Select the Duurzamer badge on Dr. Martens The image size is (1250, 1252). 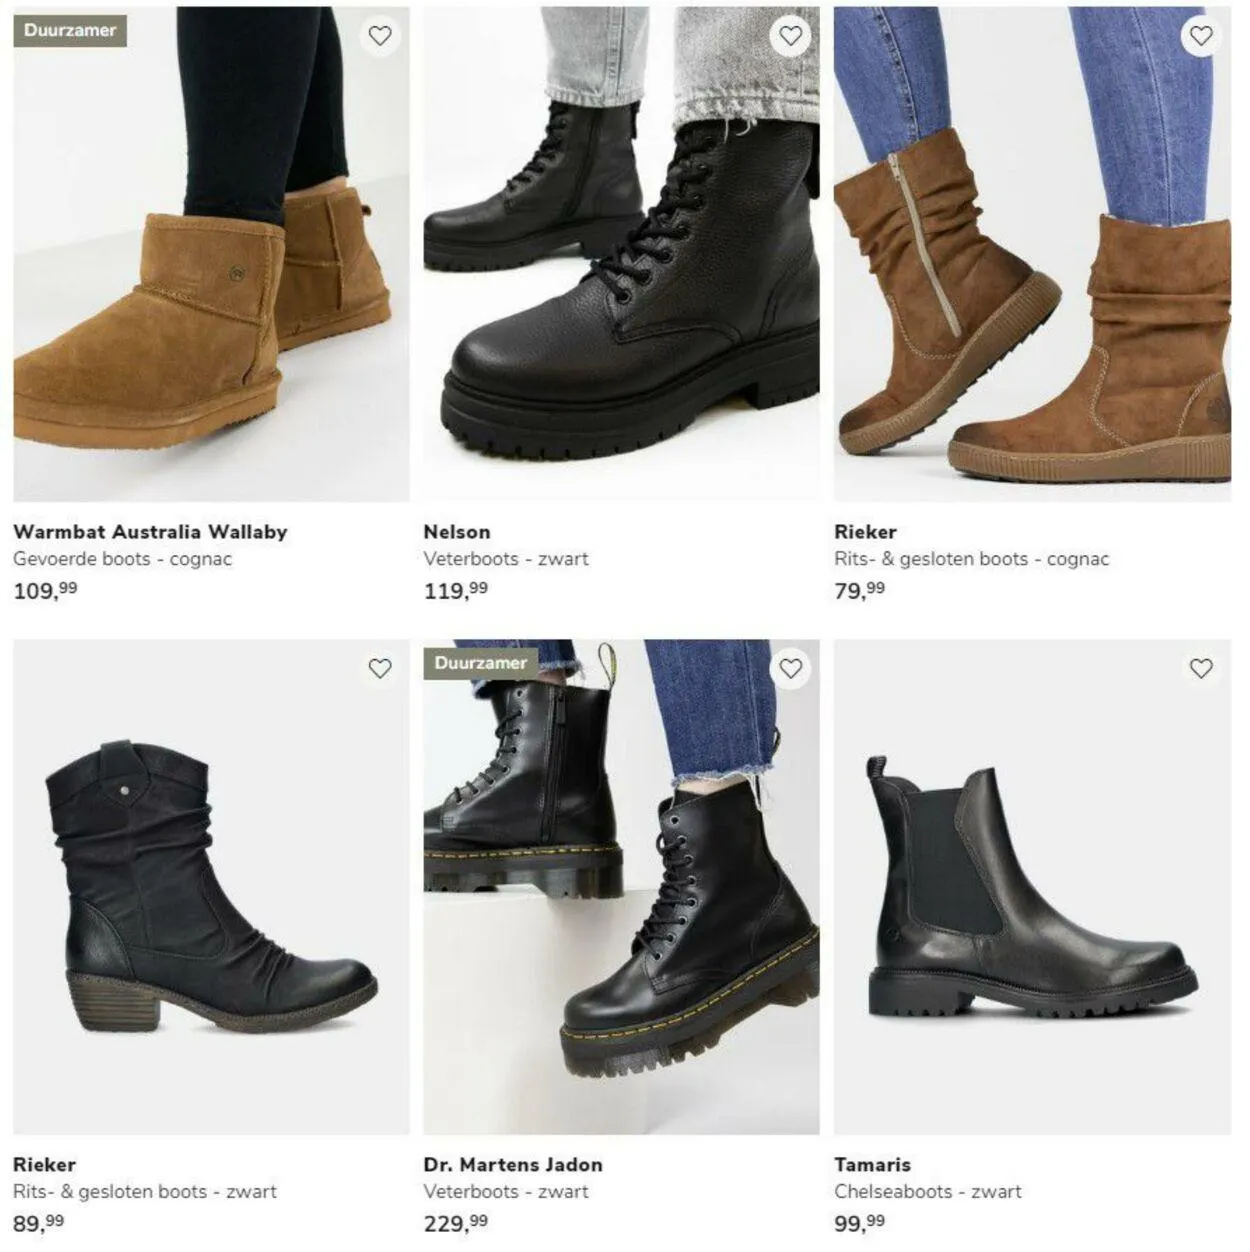[481, 663]
